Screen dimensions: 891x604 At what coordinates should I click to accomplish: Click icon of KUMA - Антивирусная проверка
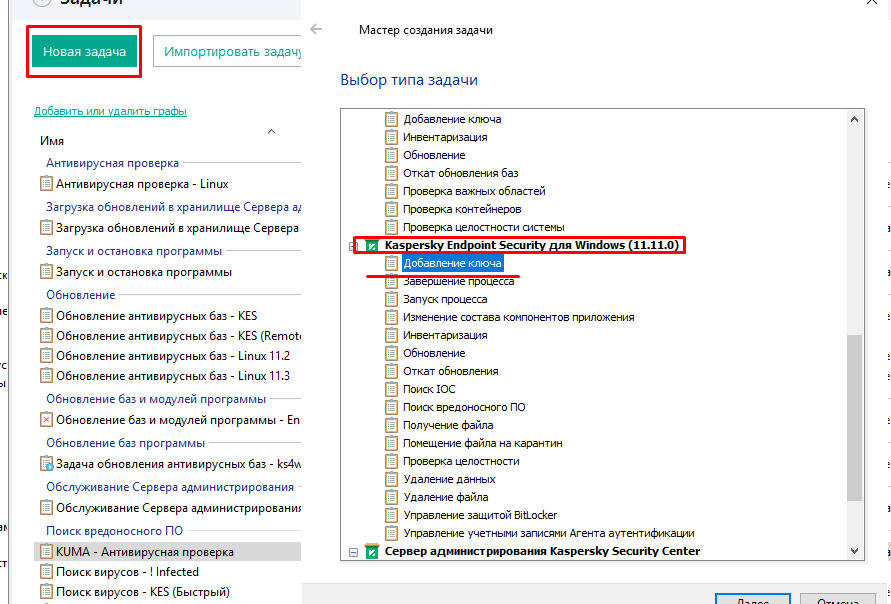tap(46, 552)
